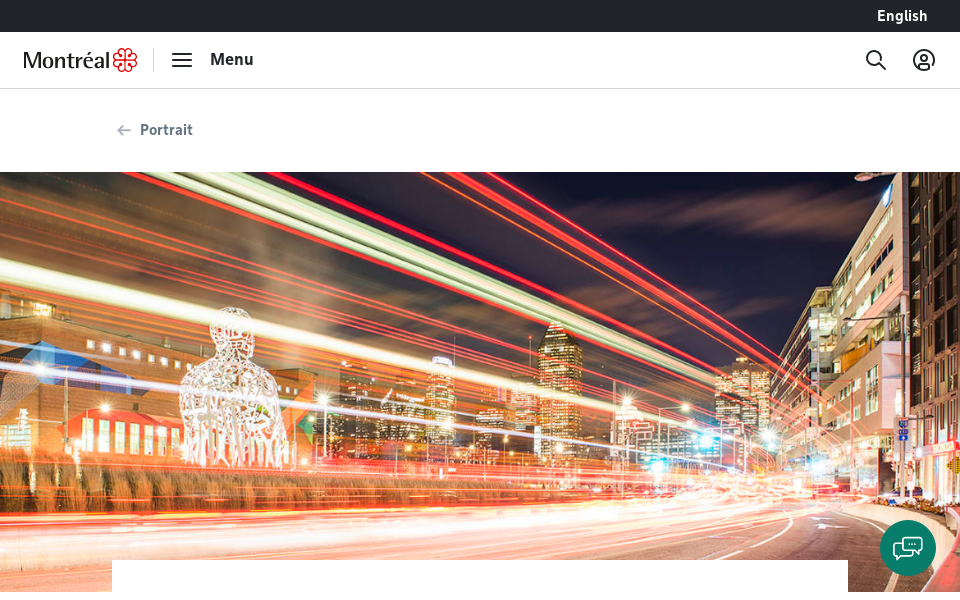960x600 pixels.
Task: Go back to the Portrait page
Action: click(x=166, y=130)
